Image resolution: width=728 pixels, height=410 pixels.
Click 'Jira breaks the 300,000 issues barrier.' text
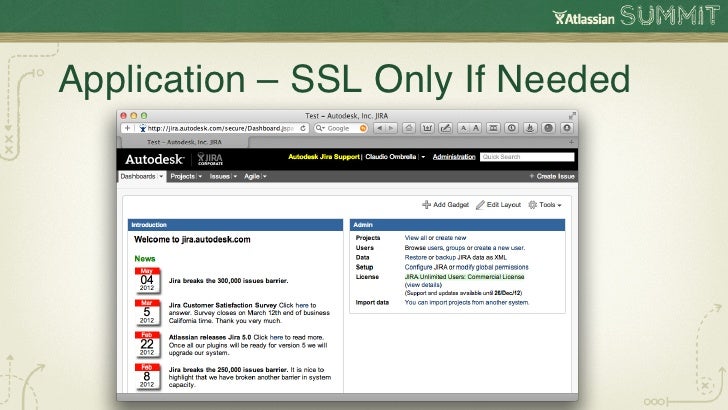[228, 280]
